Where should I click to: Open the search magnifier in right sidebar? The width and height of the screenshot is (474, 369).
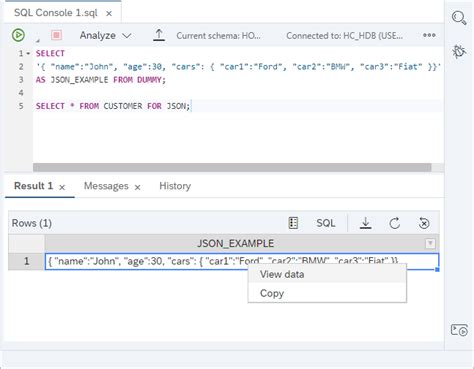(459, 18)
